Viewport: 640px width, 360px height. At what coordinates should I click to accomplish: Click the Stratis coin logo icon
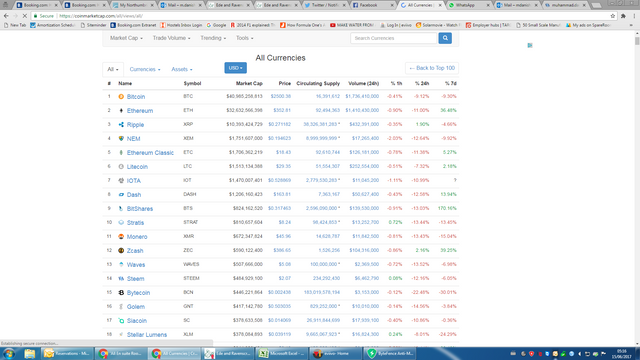121,222
